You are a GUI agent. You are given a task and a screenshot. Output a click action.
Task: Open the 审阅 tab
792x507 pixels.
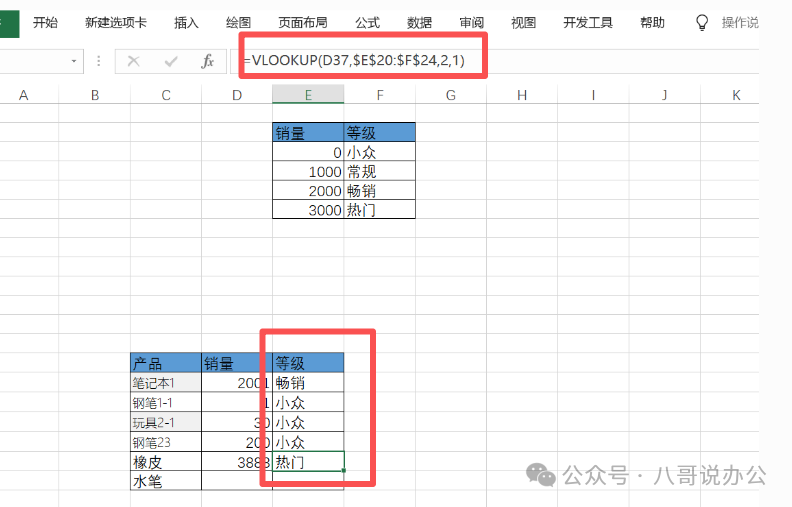(471, 23)
